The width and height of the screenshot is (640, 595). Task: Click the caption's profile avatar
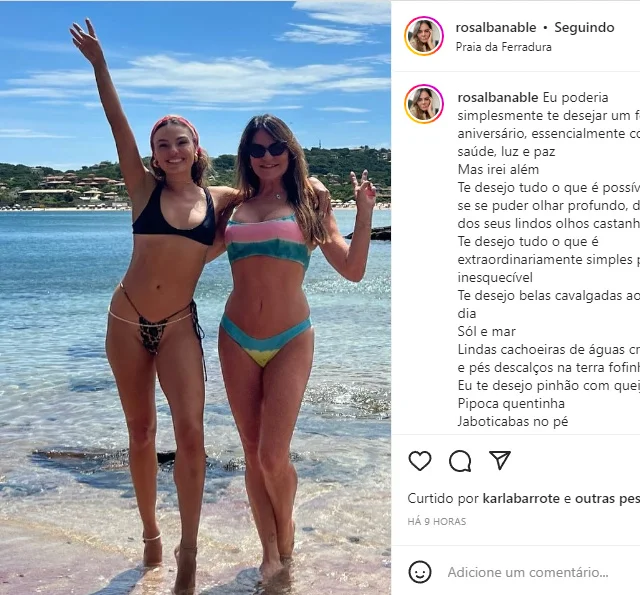424,104
